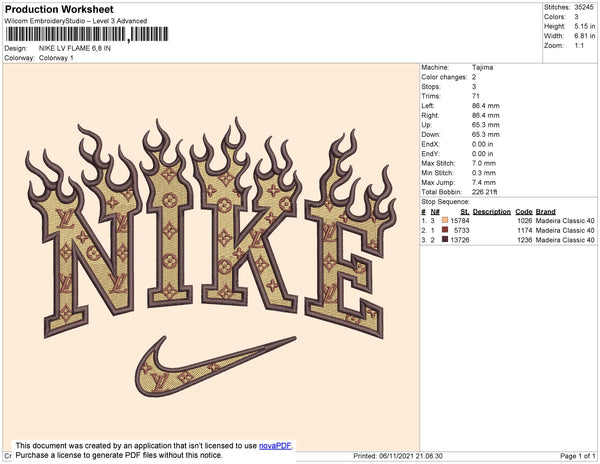Select the Wilcom EmbroideryStudio – Level 3 Advanced line
This screenshot has width=600, height=464.
[x=76, y=21]
